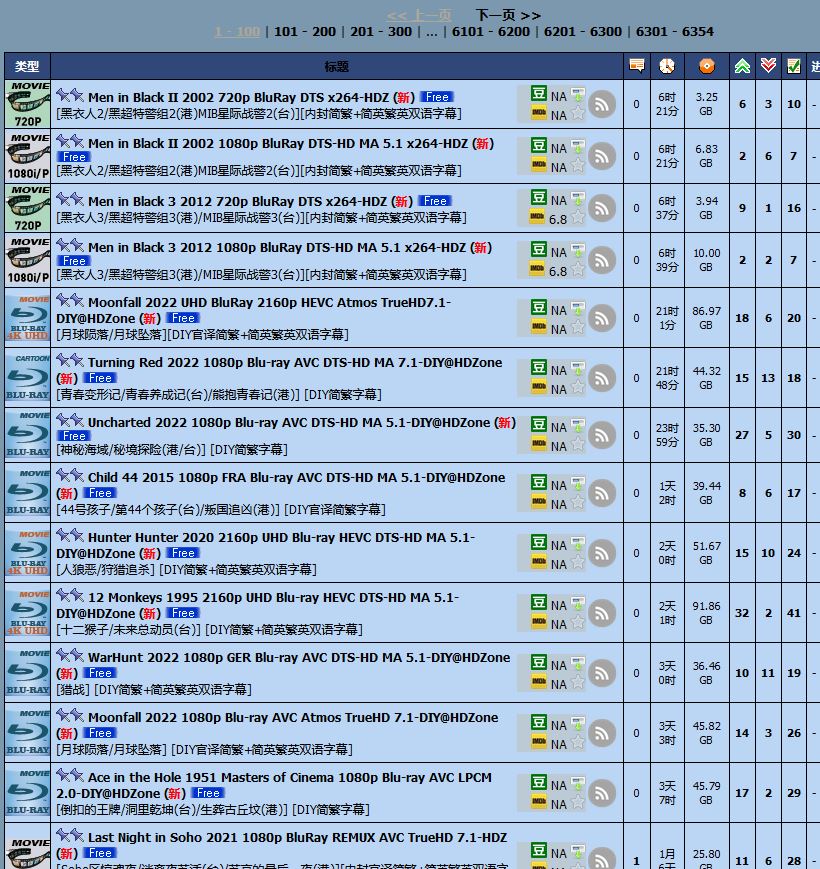
Task: Click the download icon in the Child 44 row
Action: click(578, 483)
